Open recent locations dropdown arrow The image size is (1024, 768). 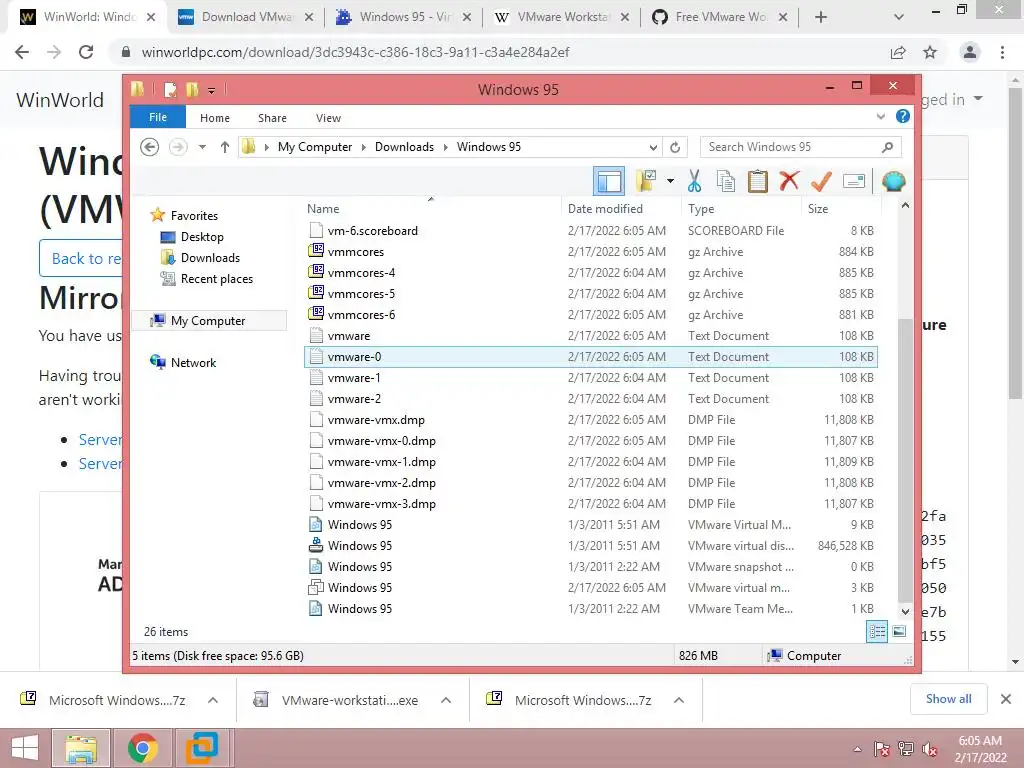(202, 147)
